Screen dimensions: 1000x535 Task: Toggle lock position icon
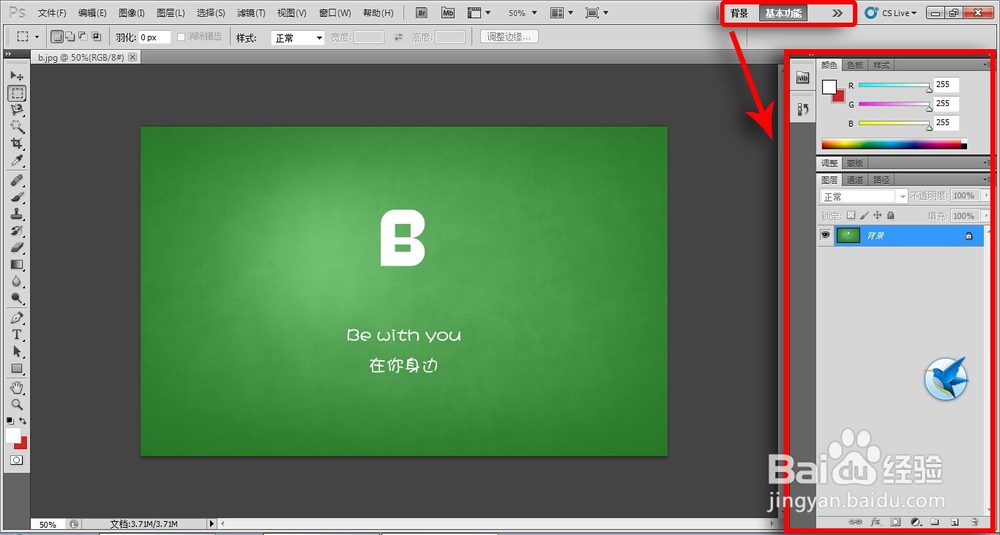[x=878, y=216]
